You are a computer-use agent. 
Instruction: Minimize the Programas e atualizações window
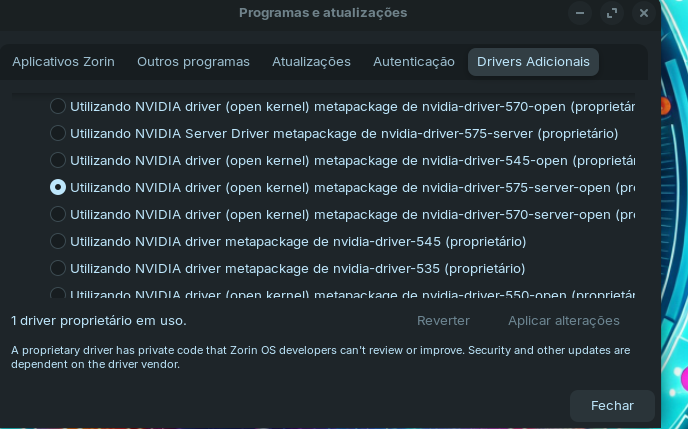581,13
